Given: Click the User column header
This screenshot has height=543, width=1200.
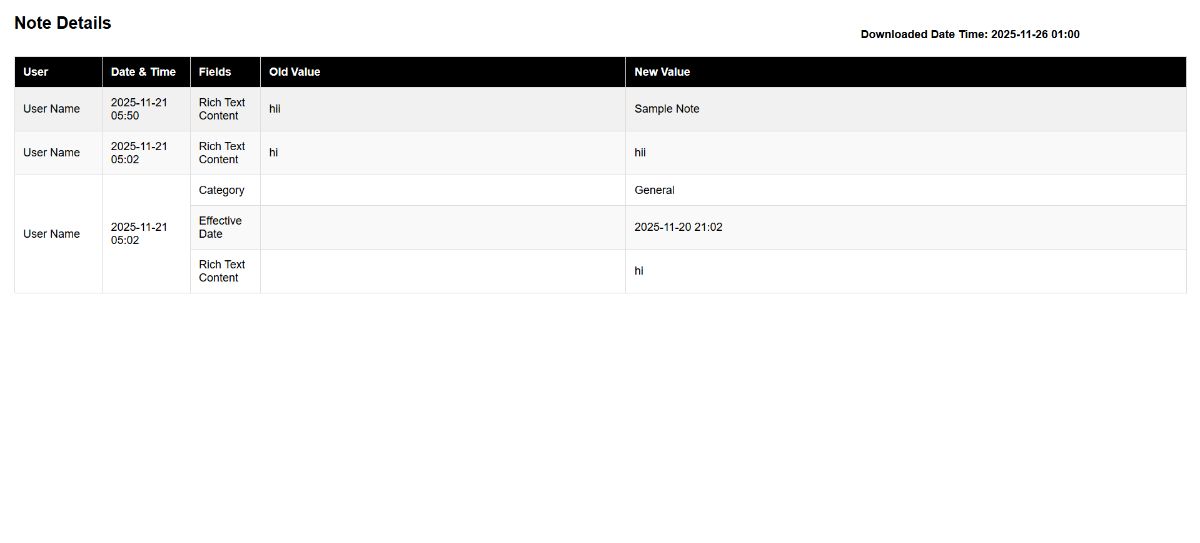Looking at the screenshot, I should click(36, 72).
